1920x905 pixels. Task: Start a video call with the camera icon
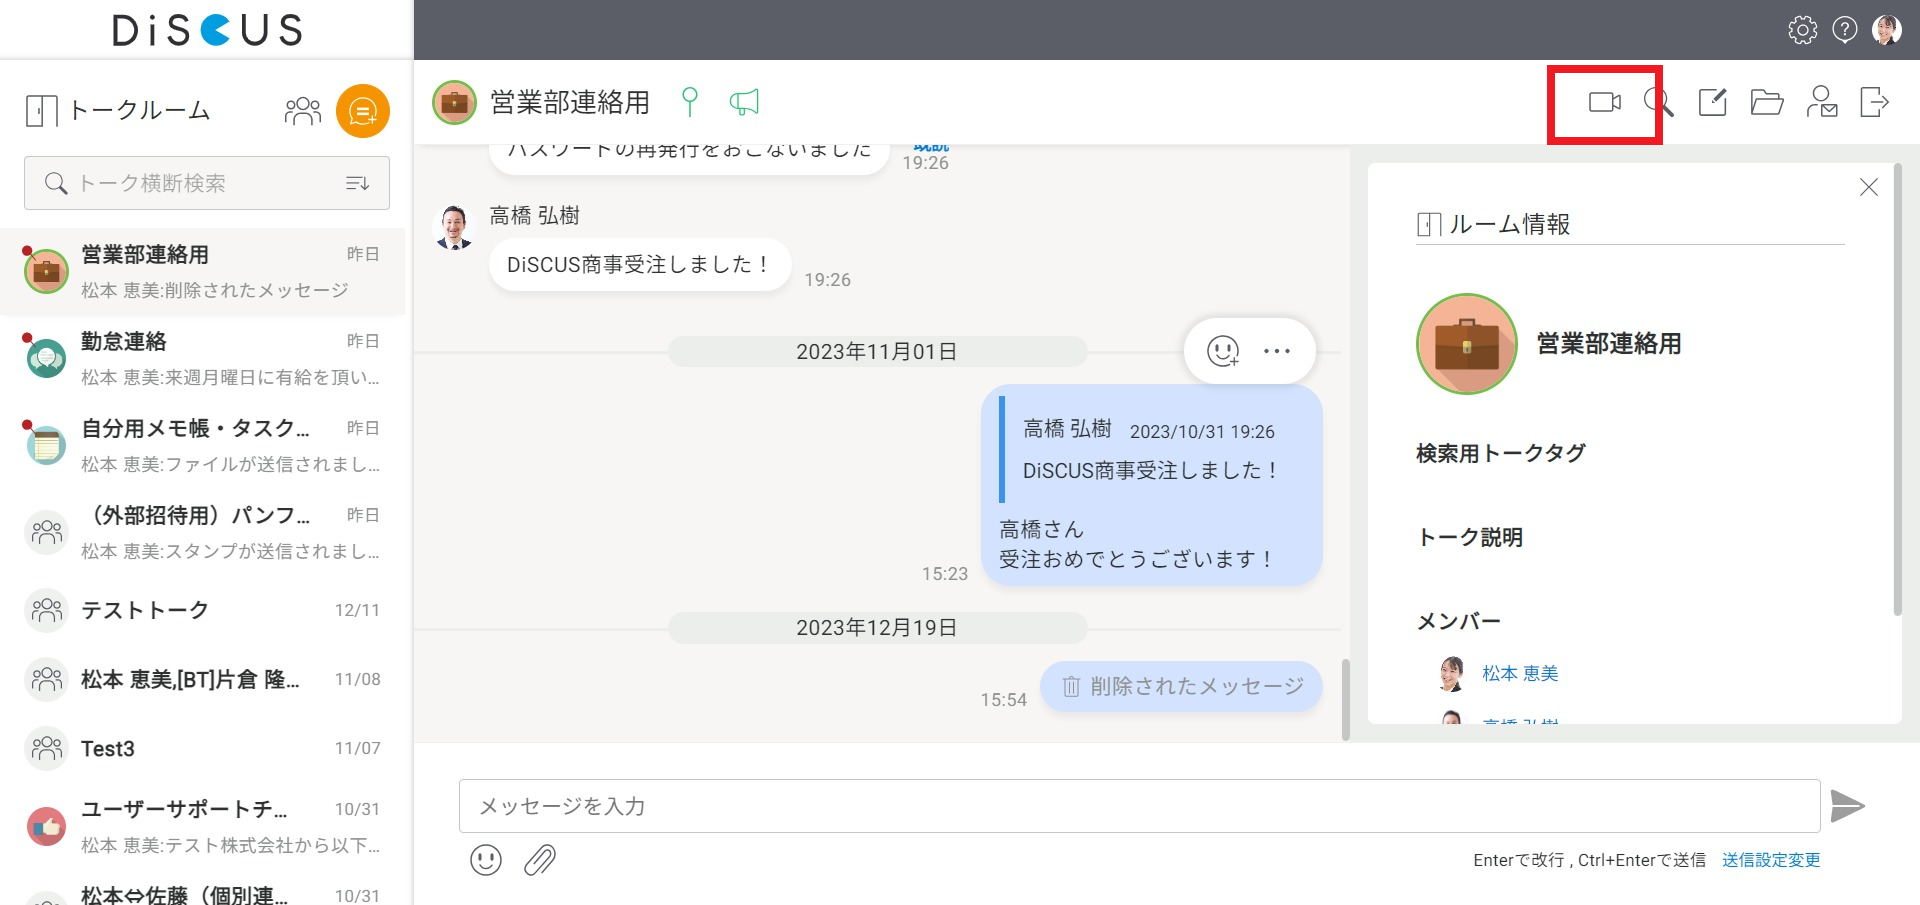point(1604,102)
